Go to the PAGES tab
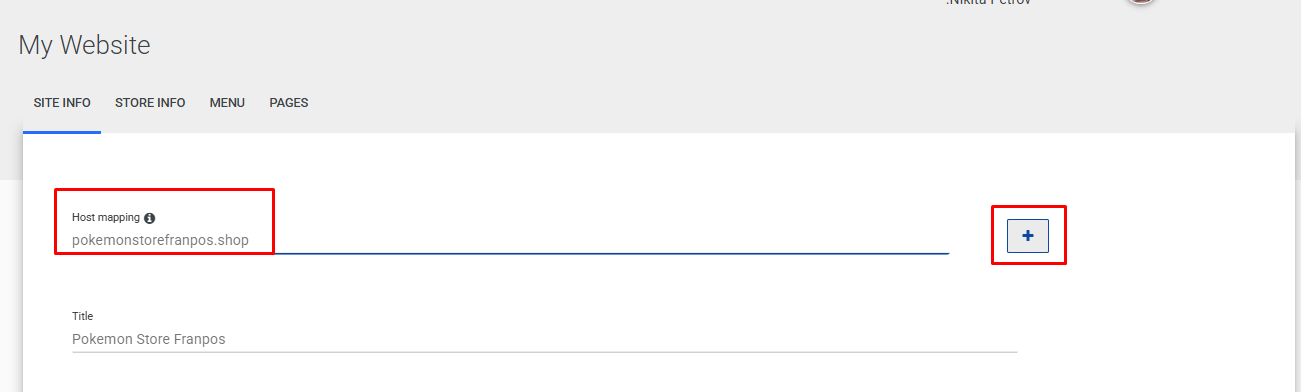The width and height of the screenshot is (1301, 392). (289, 103)
